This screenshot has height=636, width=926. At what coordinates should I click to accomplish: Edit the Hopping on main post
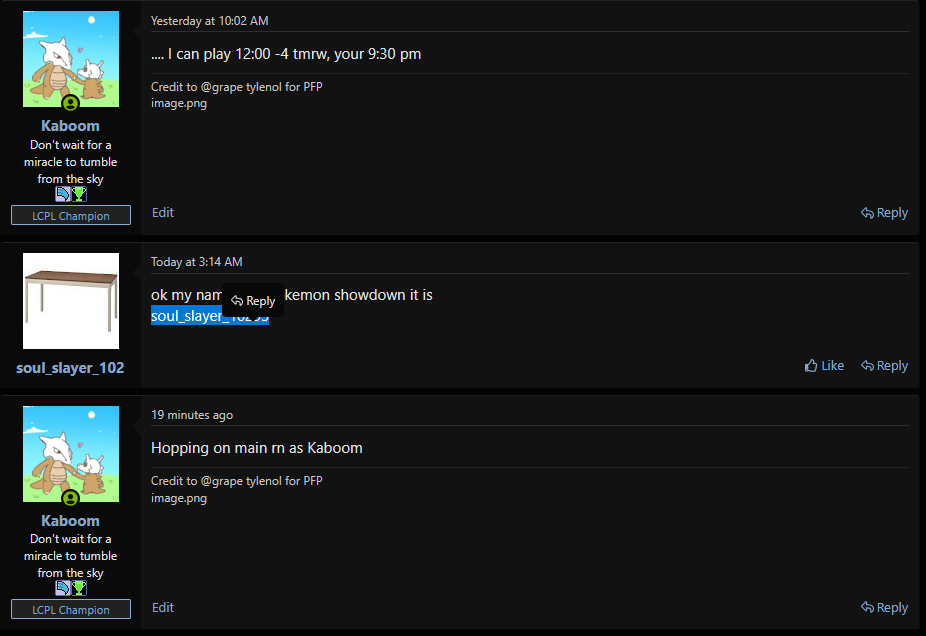162,607
